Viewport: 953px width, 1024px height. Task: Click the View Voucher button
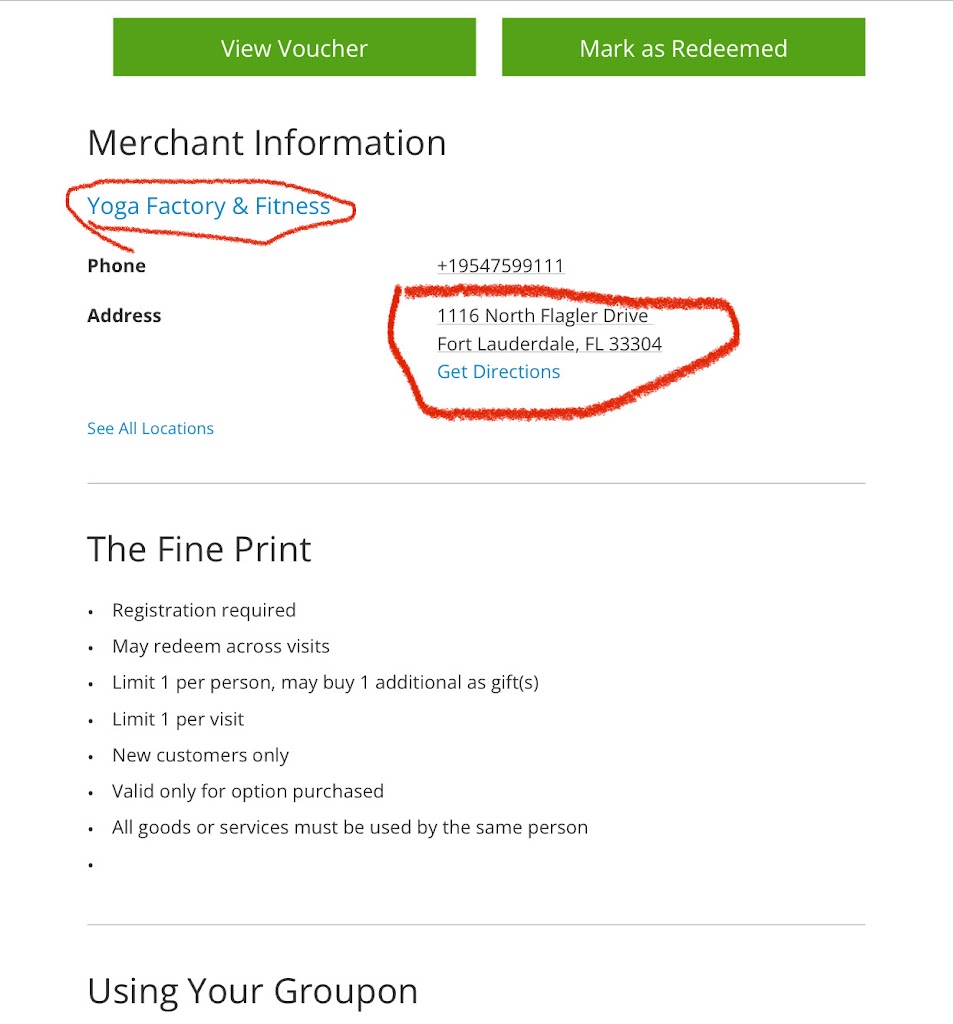(x=294, y=48)
